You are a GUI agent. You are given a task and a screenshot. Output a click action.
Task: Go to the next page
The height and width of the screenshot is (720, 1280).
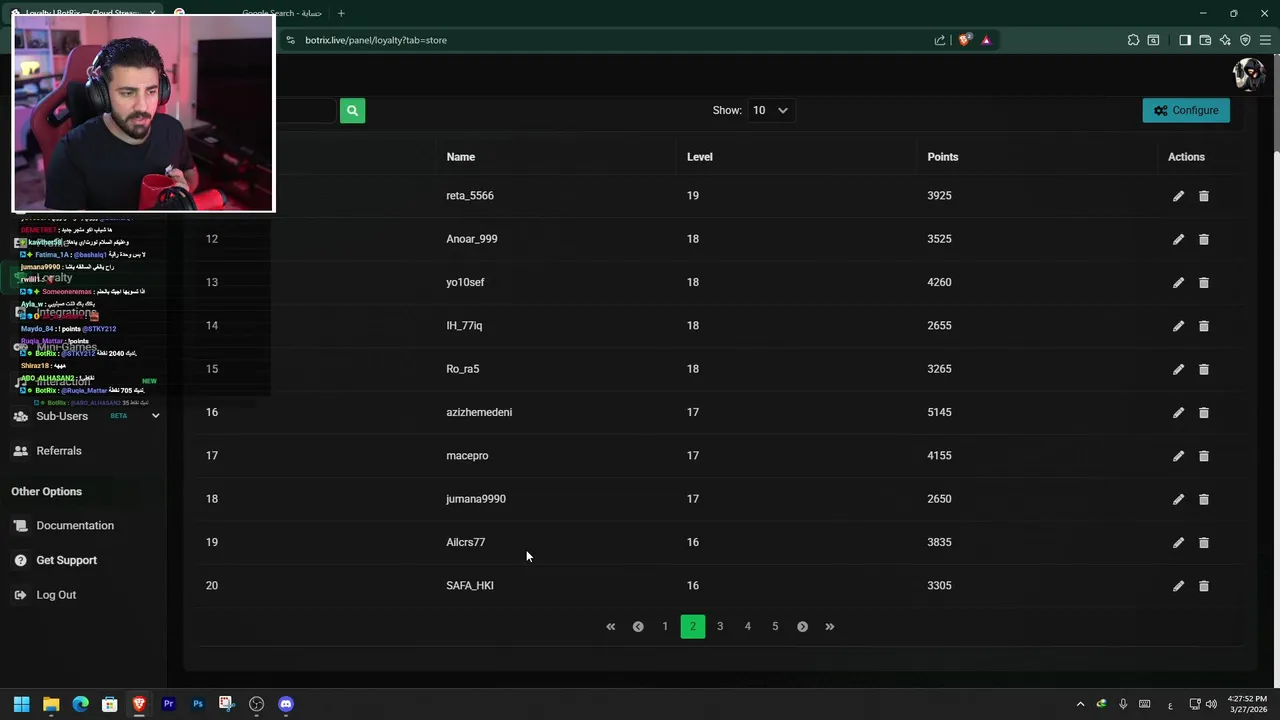tap(802, 627)
